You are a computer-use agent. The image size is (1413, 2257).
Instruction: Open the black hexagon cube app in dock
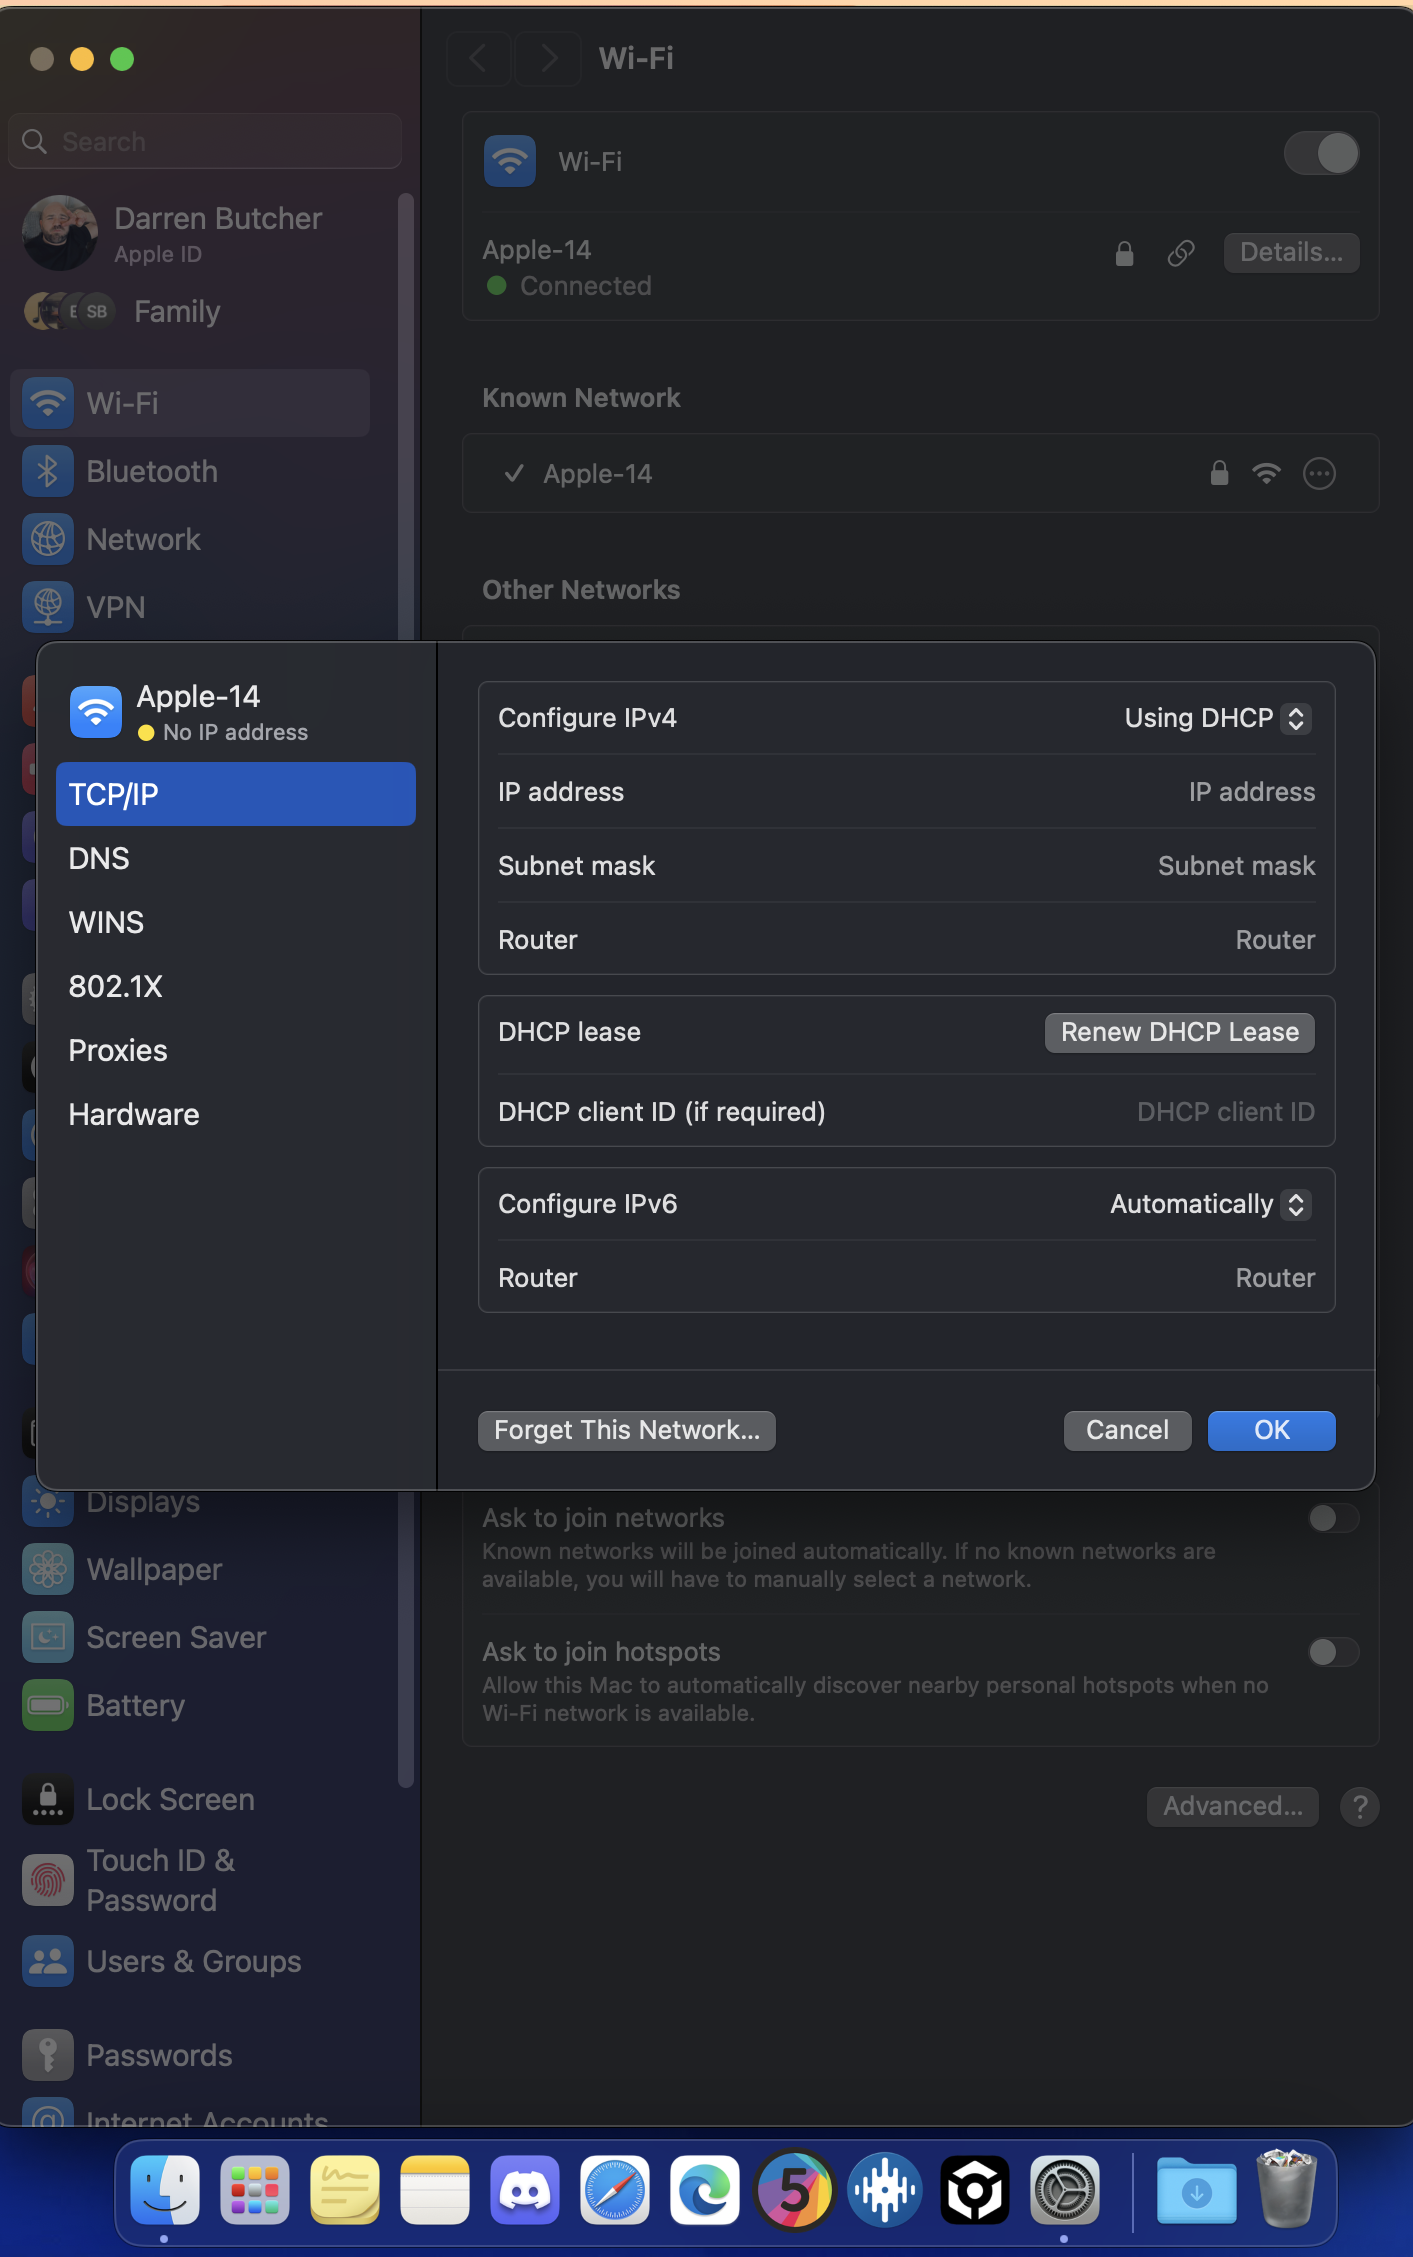click(x=975, y=2190)
